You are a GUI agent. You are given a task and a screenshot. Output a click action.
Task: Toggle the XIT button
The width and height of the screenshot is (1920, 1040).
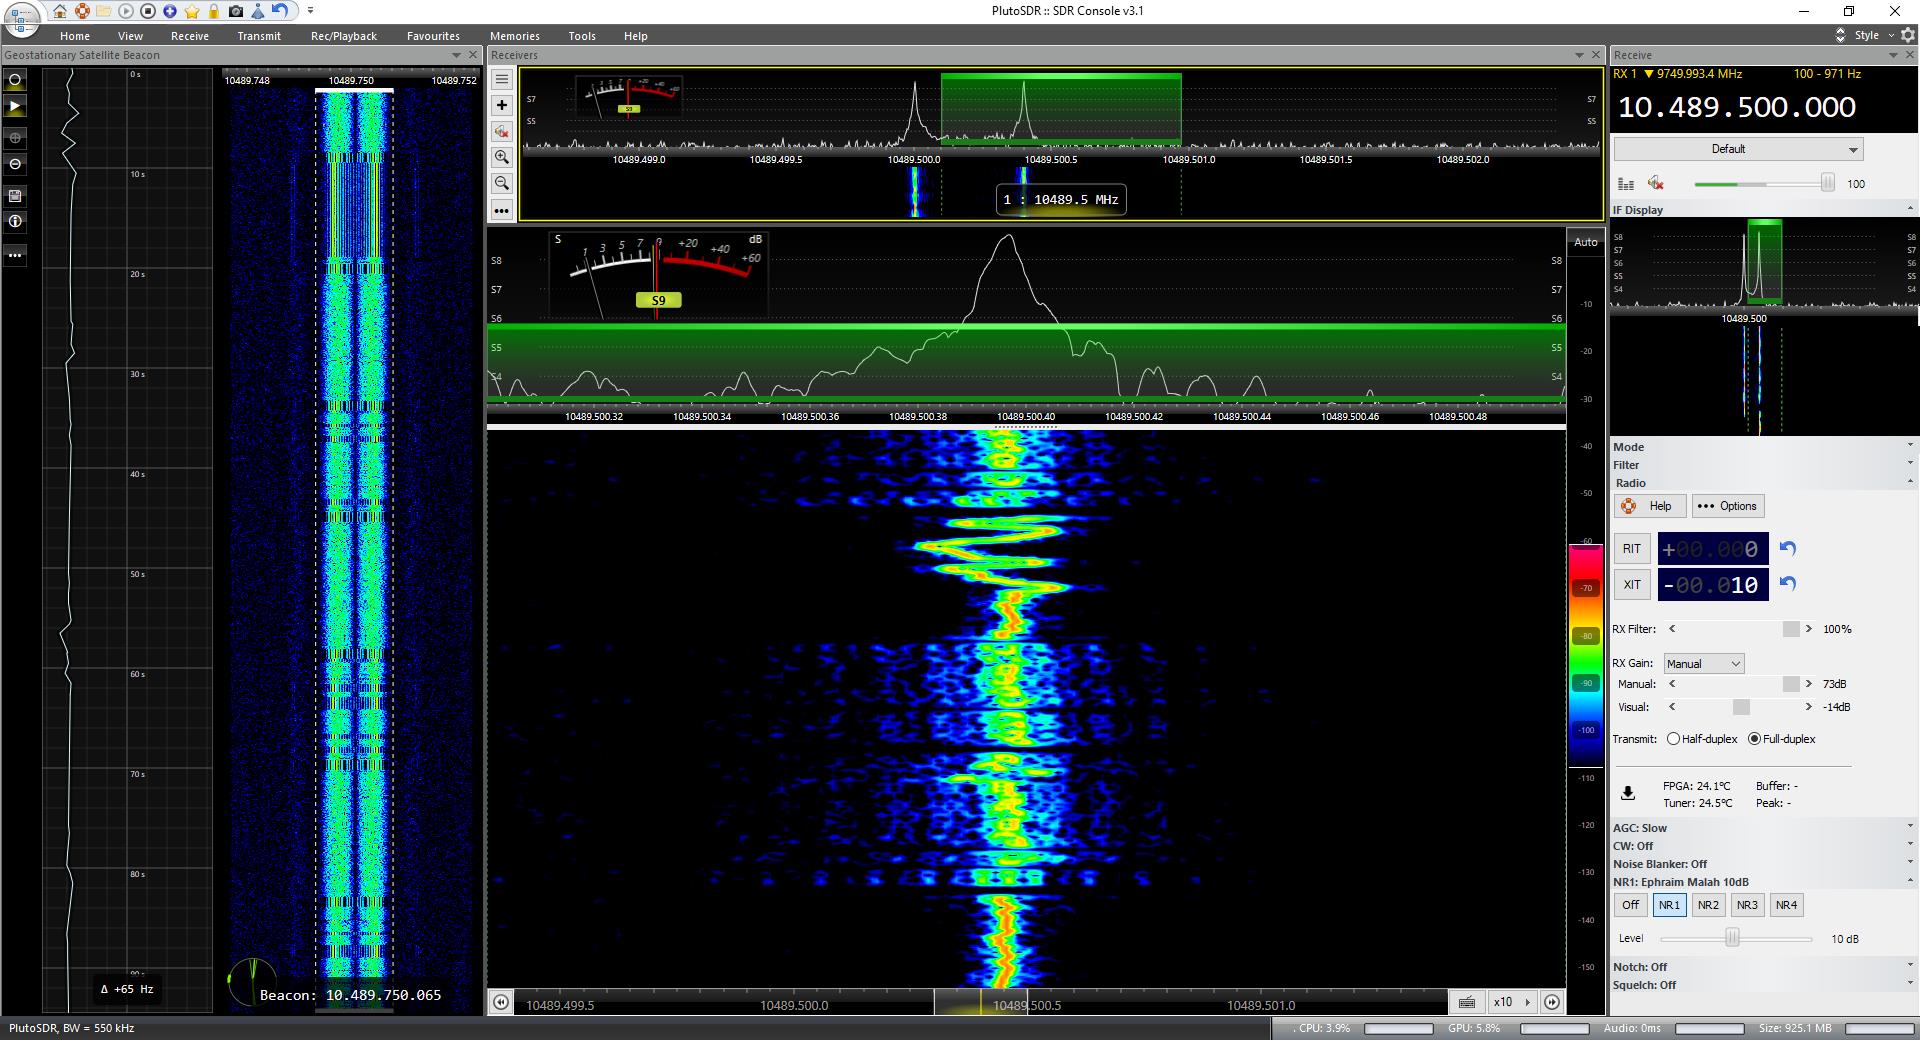coord(1631,585)
